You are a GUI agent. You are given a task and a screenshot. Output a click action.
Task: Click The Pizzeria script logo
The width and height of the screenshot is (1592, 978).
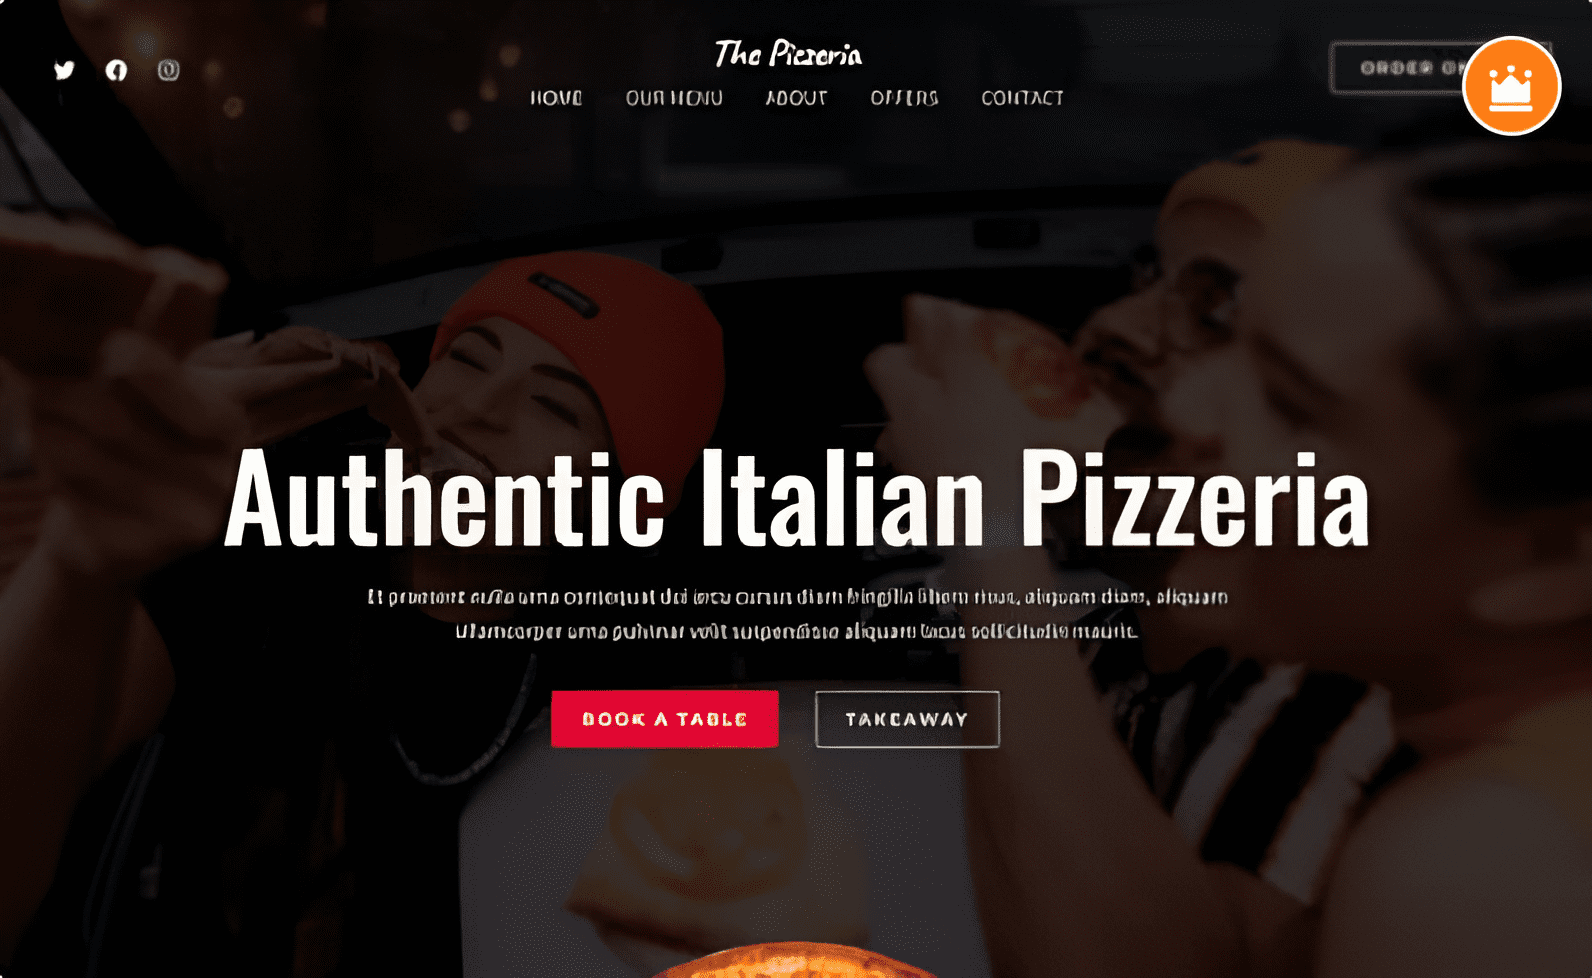coord(788,54)
